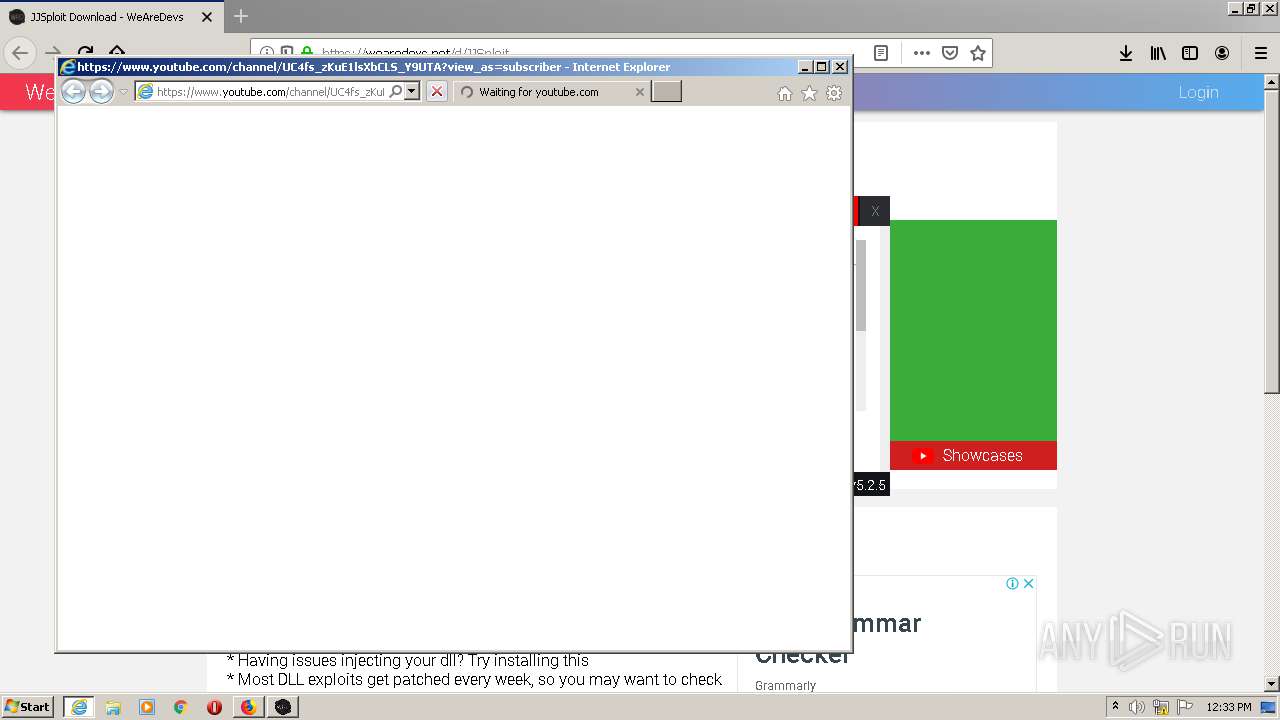Open new tab in Internet Explorer
Viewport: 1280px width, 720px height.
(666, 92)
